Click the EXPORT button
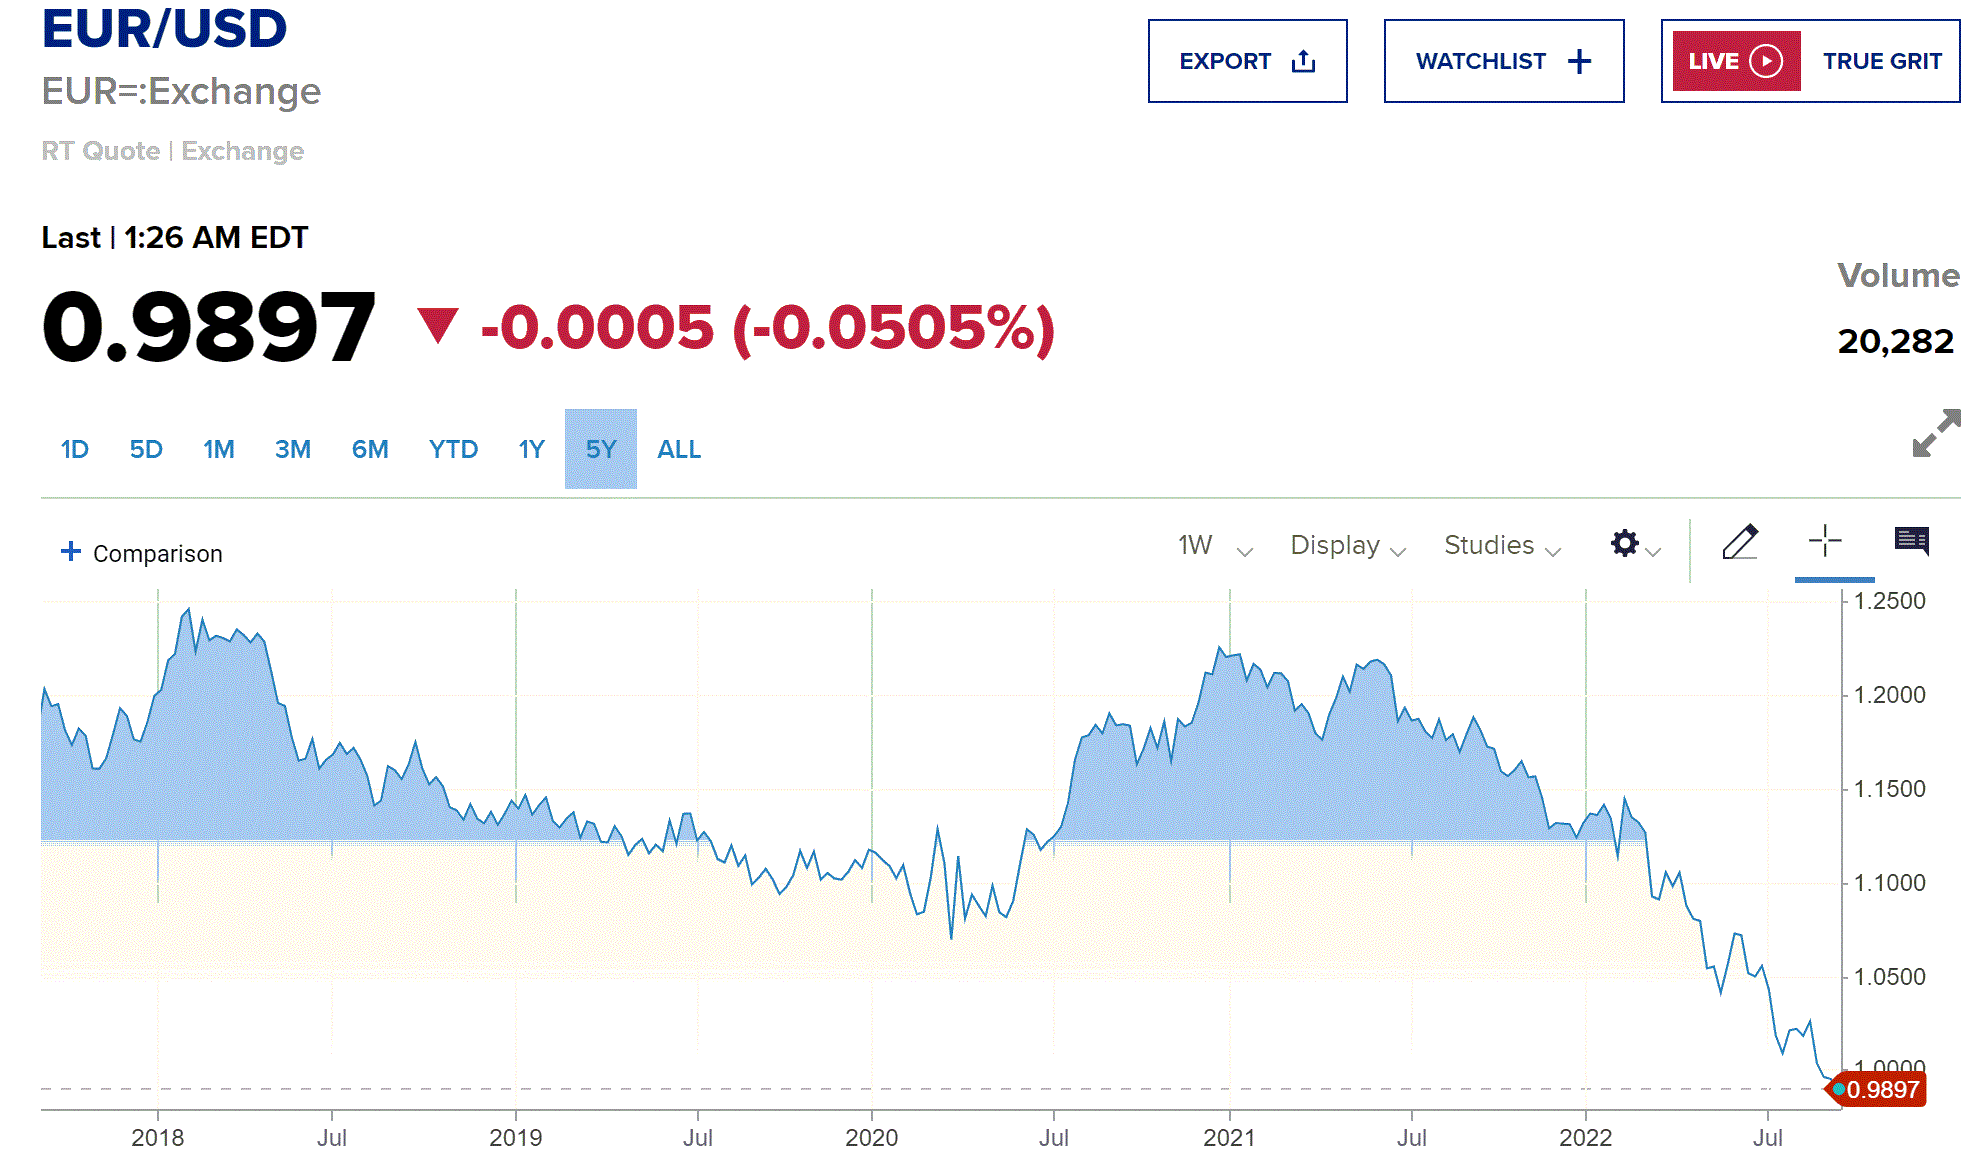Viewport: 1980px width, 1162px height. click(x=1248, y=61)
